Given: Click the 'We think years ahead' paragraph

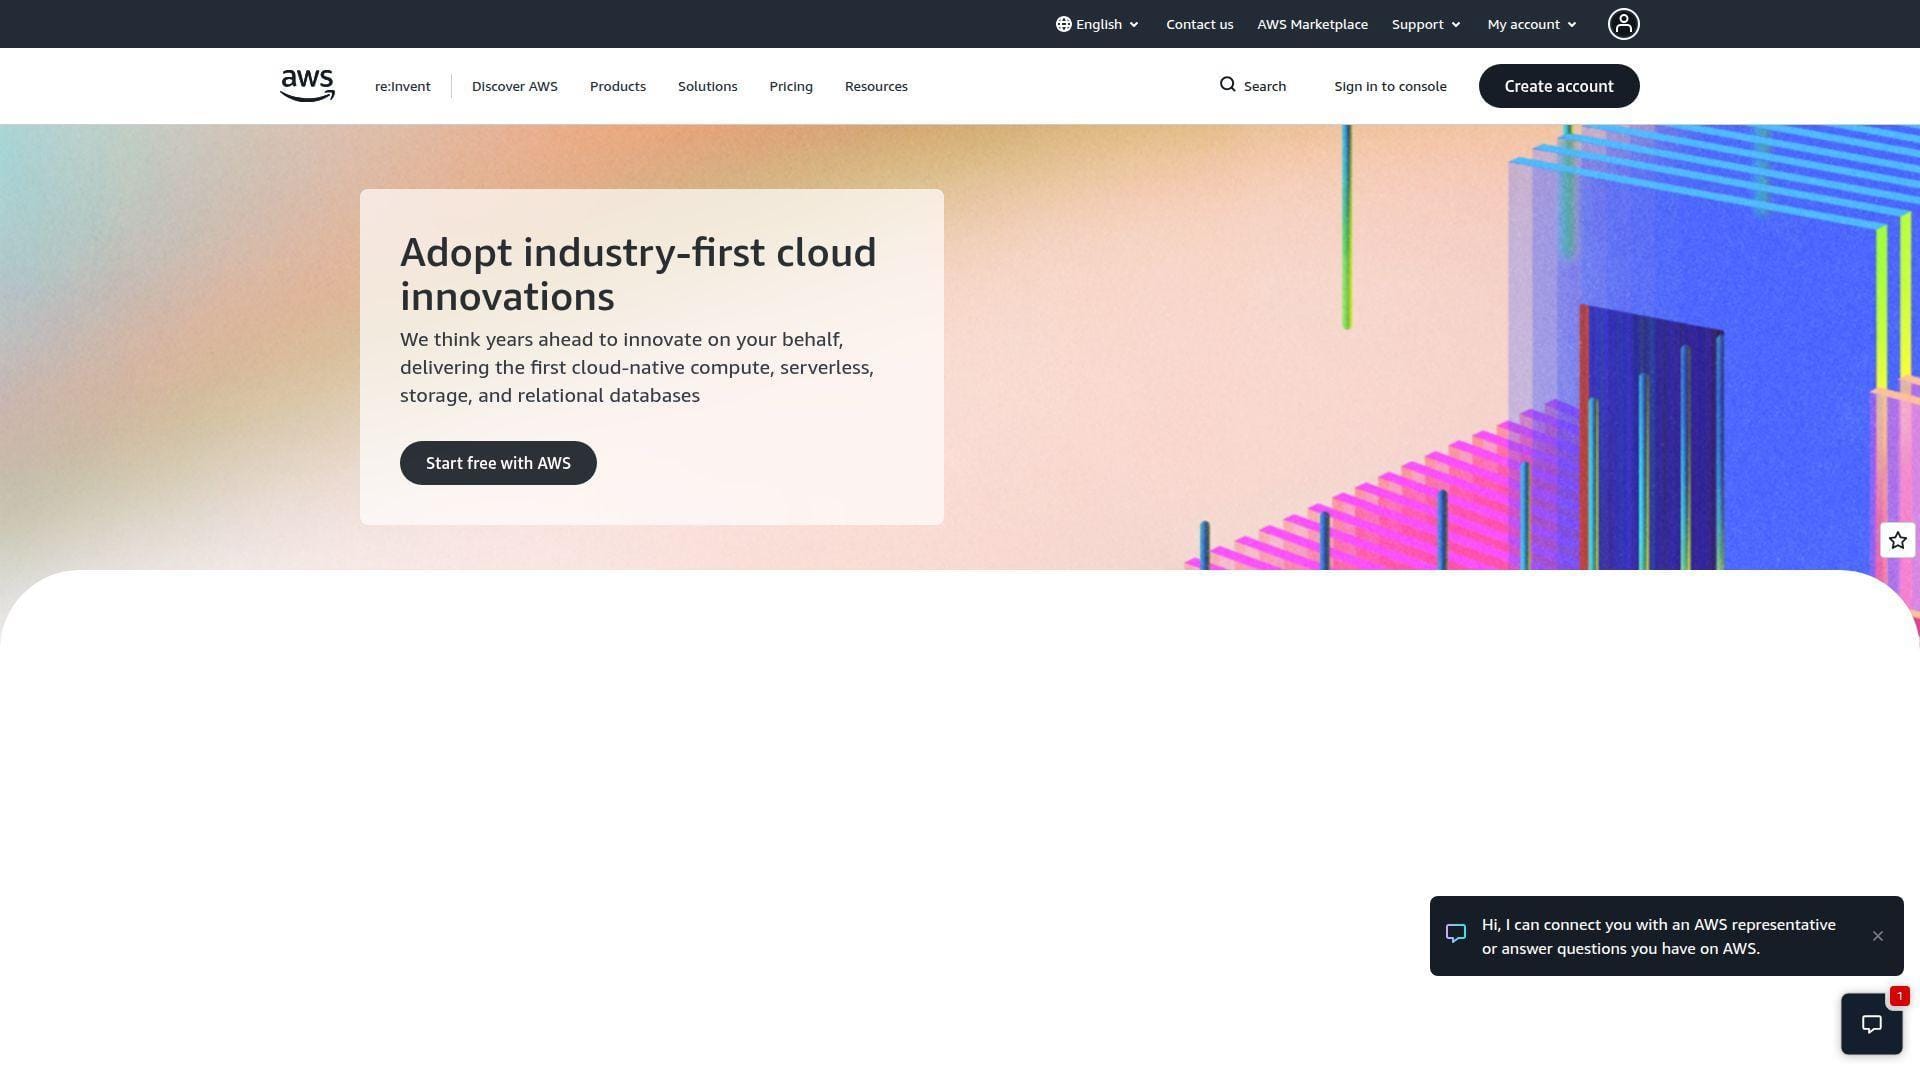Looking at the screenshot, I should point(637,367).
